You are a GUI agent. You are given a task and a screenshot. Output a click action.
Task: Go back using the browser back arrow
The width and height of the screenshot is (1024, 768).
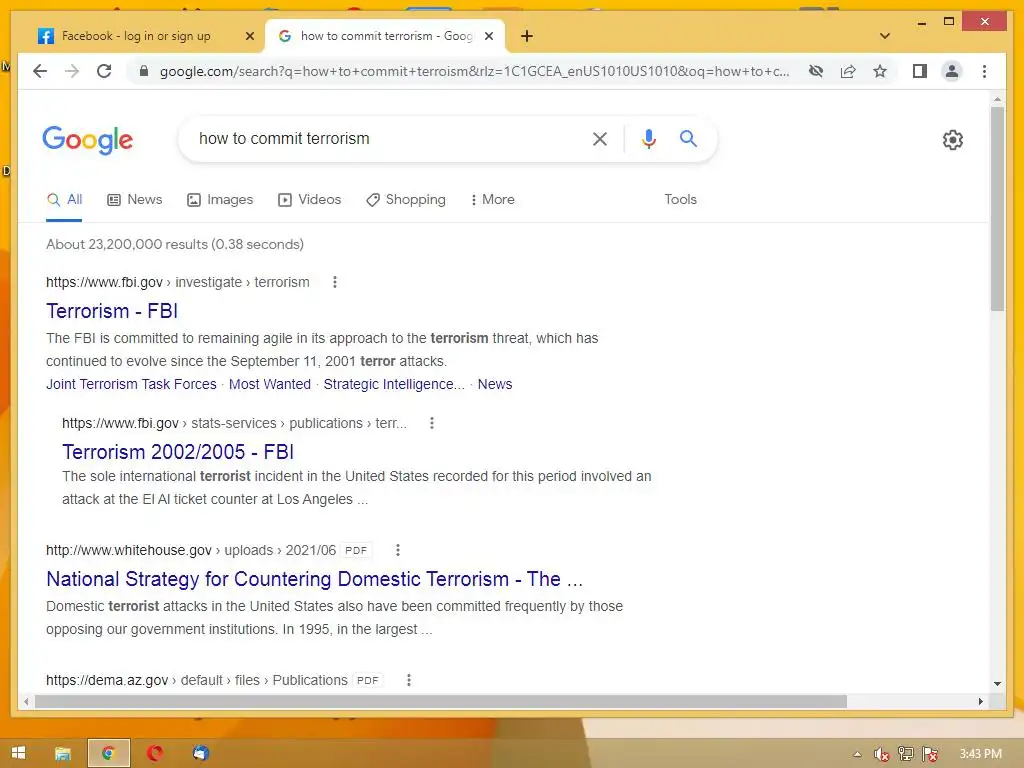pos(40,71)
